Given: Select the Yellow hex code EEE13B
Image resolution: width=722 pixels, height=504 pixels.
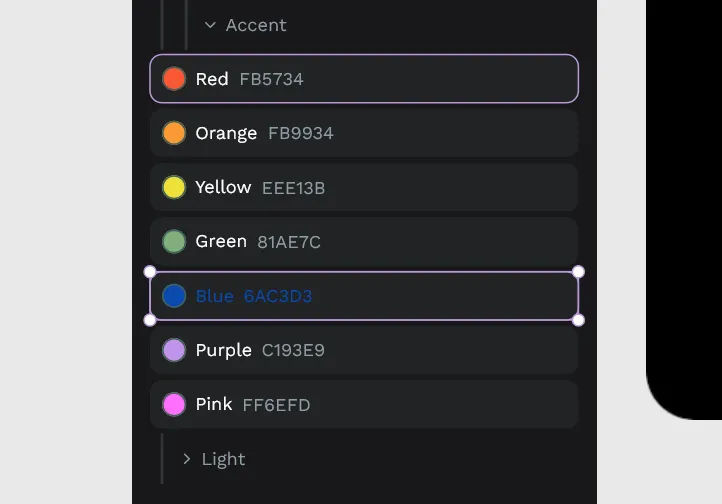Looking at the screenshot, I should [x=293, y=188].
